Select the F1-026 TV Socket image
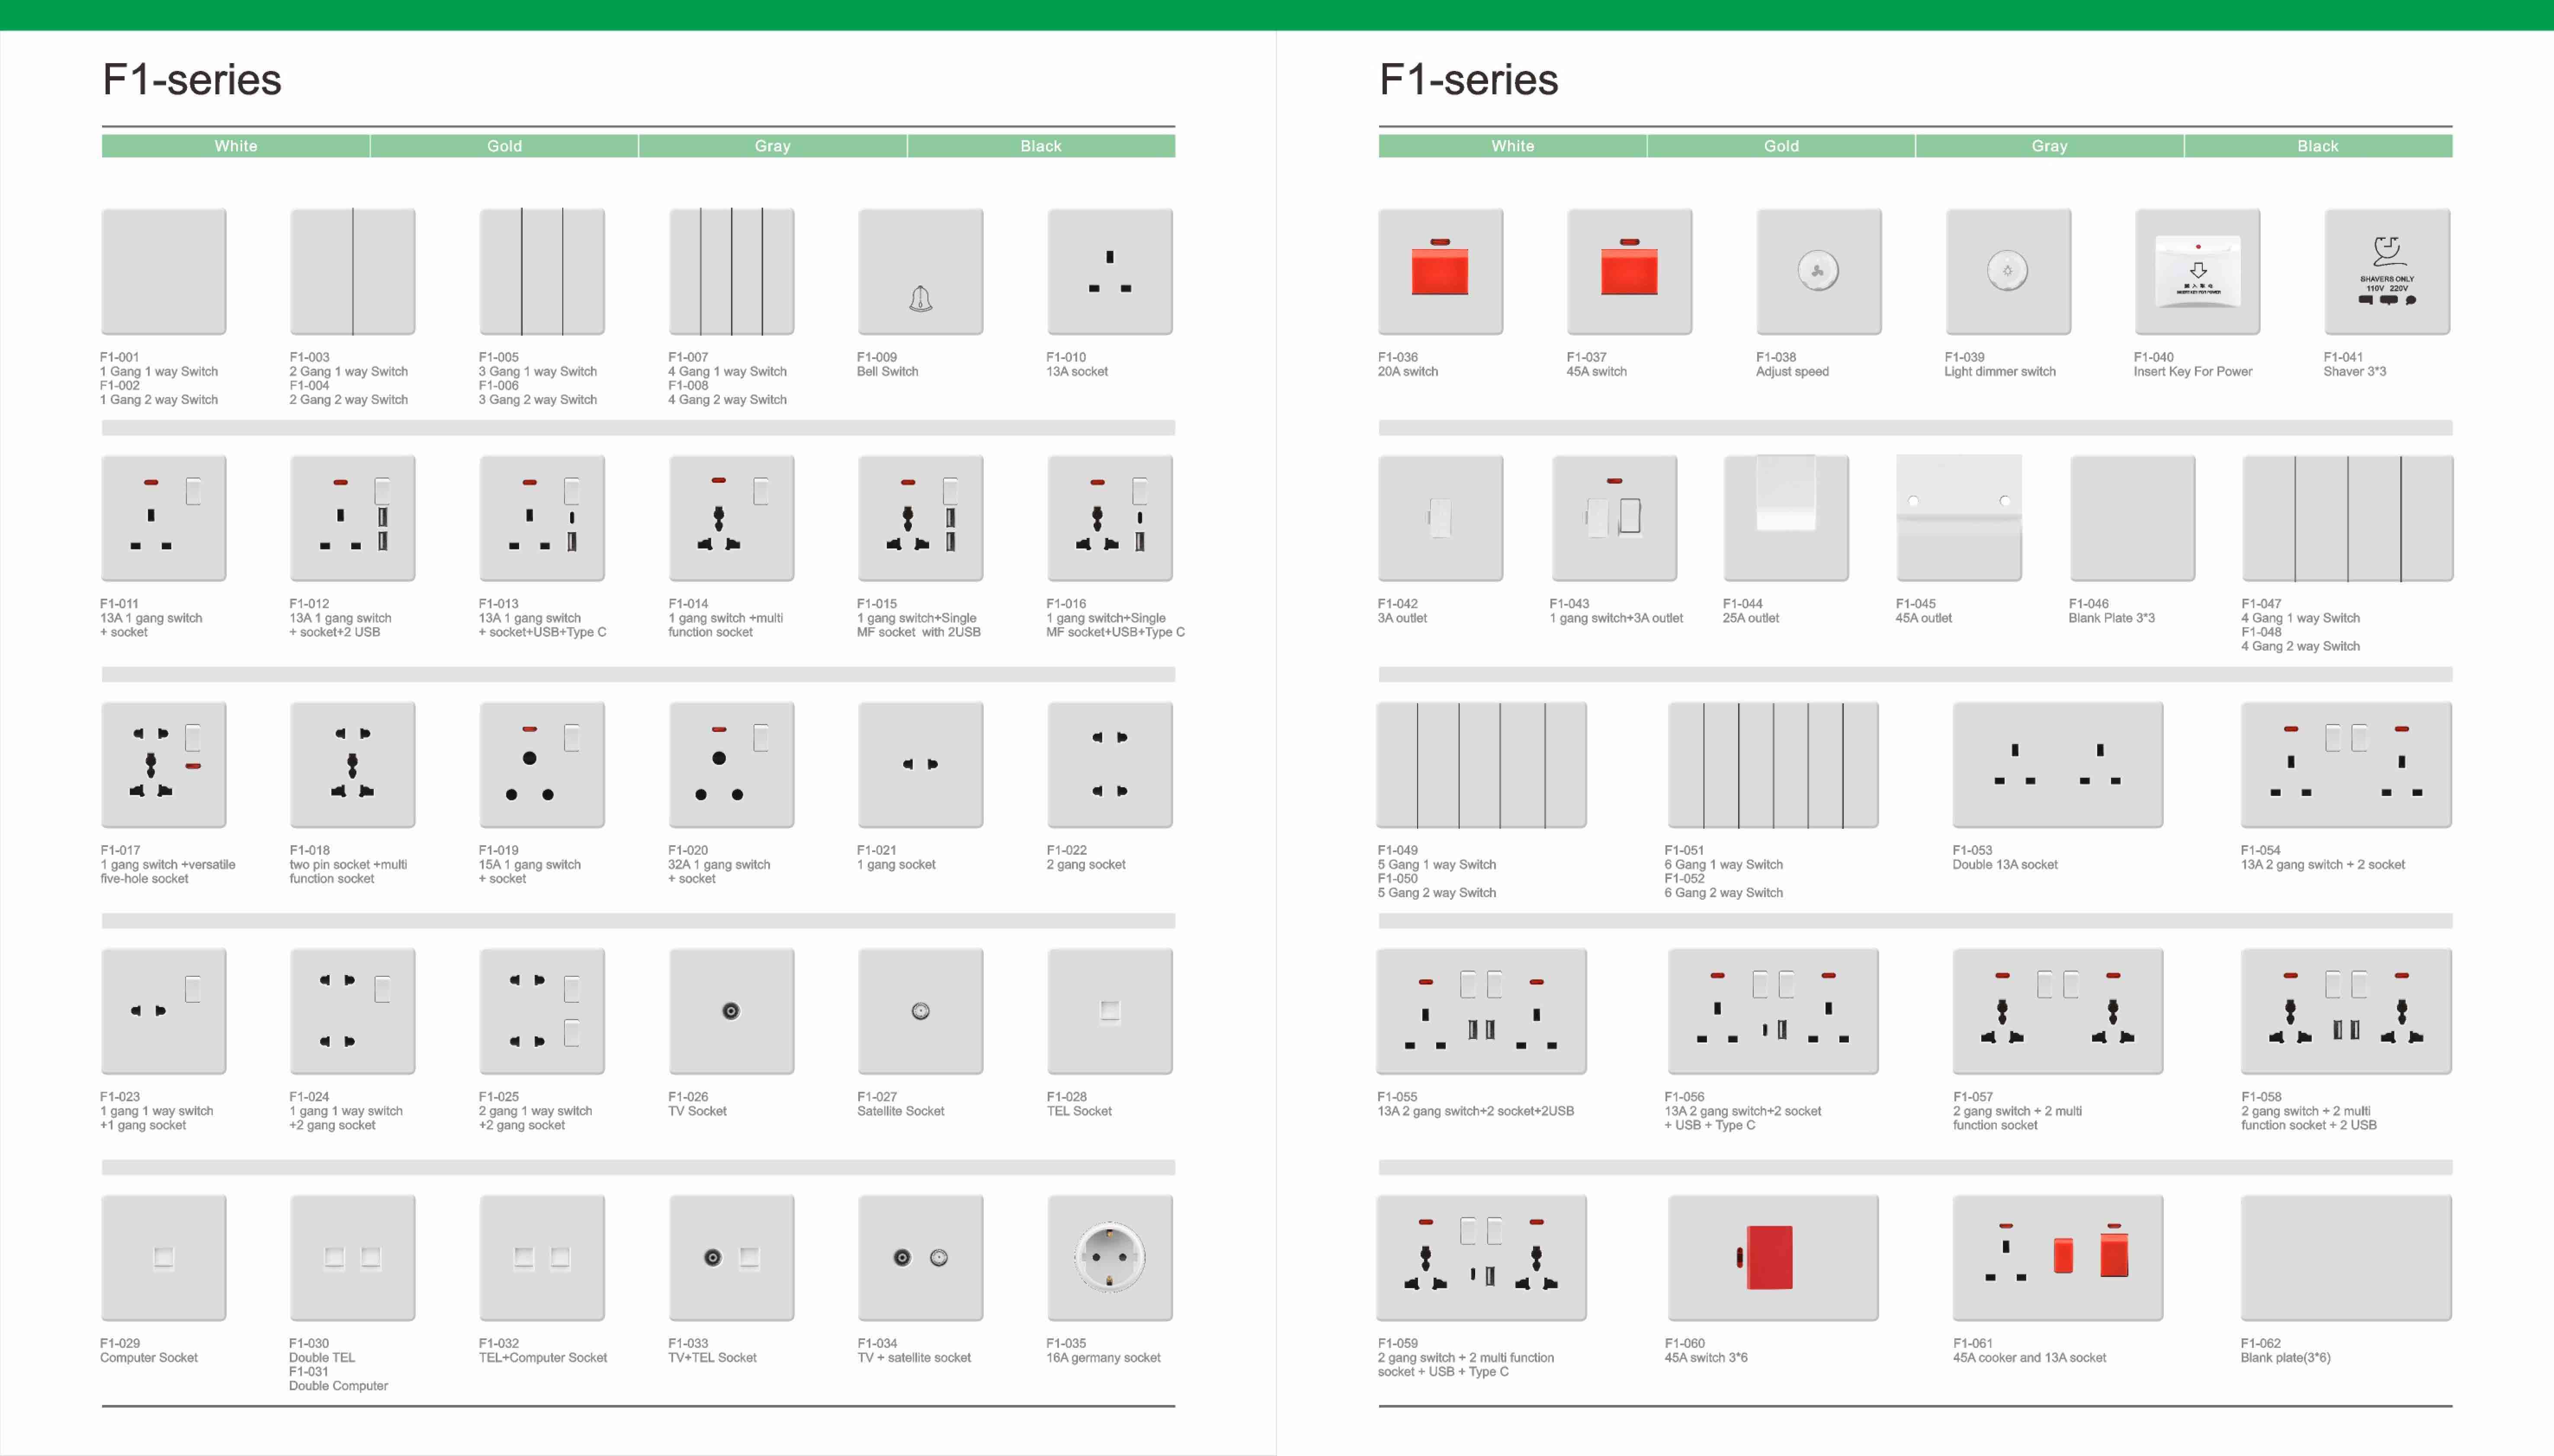Image resolution: width=2554 pixels, height=1456 pixels. [x=731, y=1011]
